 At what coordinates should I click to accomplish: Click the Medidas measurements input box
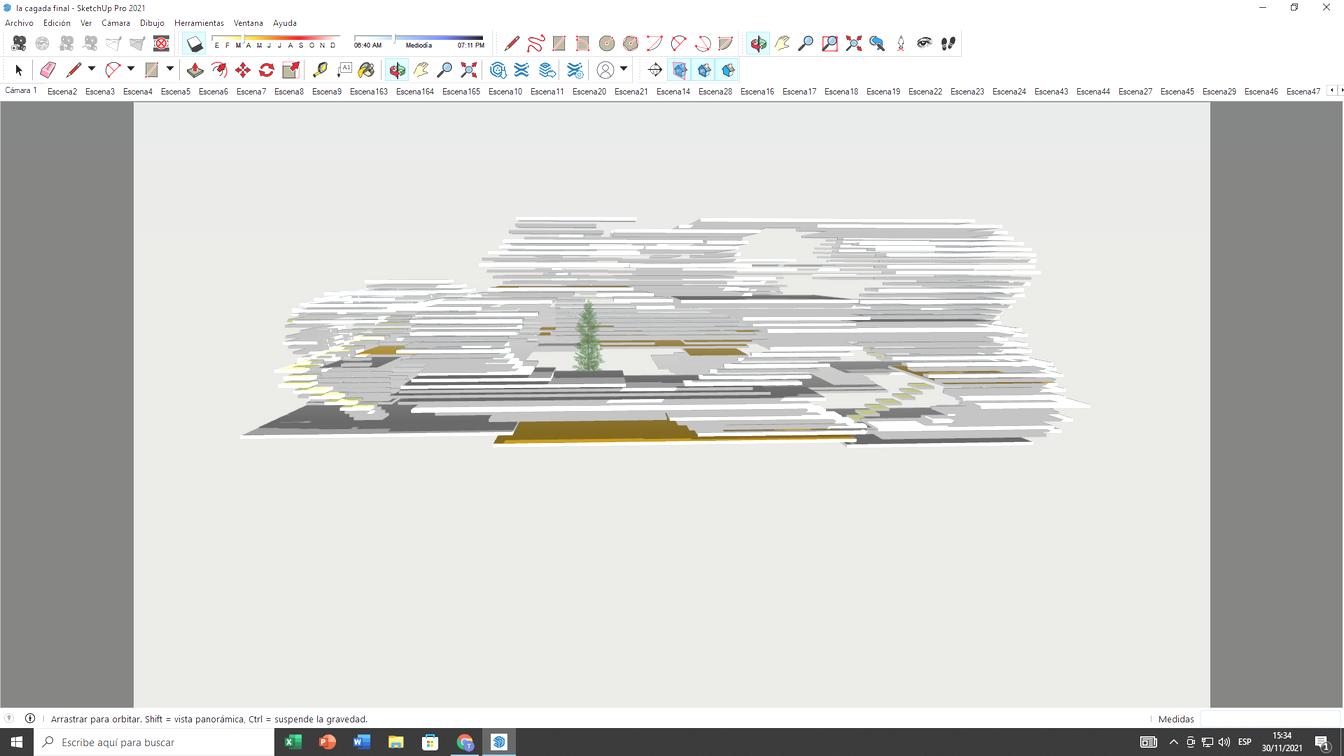tap(1269, 719)
